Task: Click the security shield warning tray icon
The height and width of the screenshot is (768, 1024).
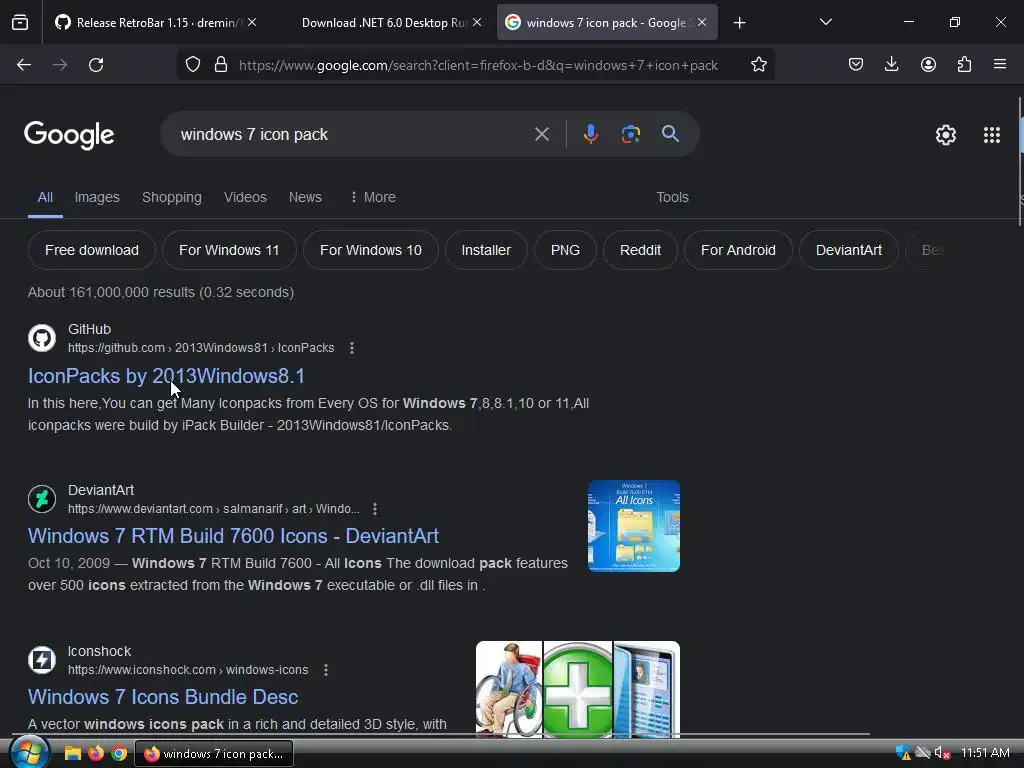Action: pyautogui.click(x=903, y=753)
